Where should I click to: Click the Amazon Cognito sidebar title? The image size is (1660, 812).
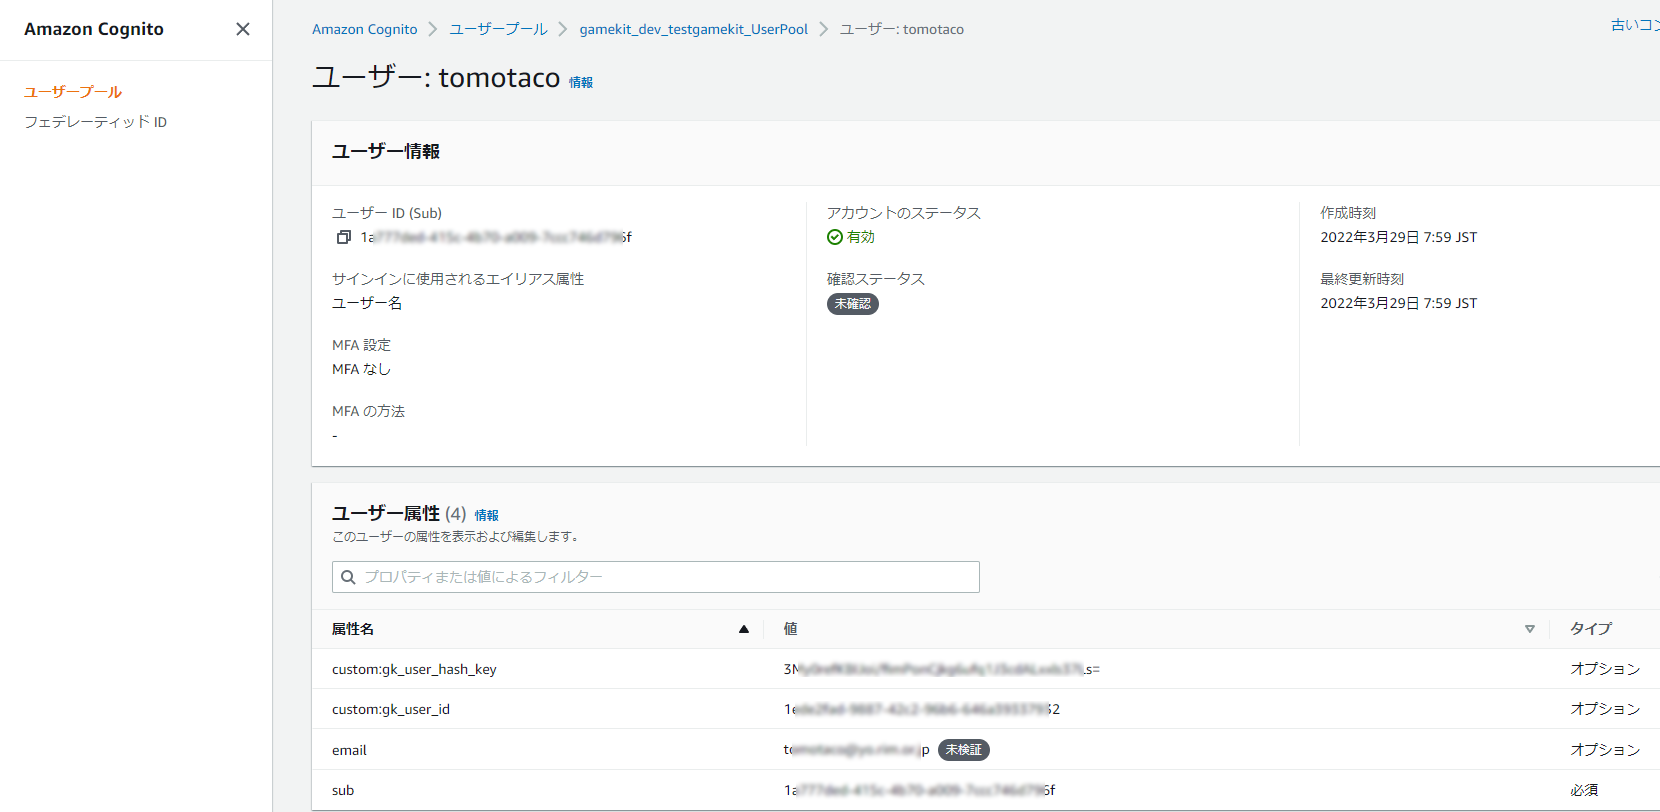(x=94, y=29)
